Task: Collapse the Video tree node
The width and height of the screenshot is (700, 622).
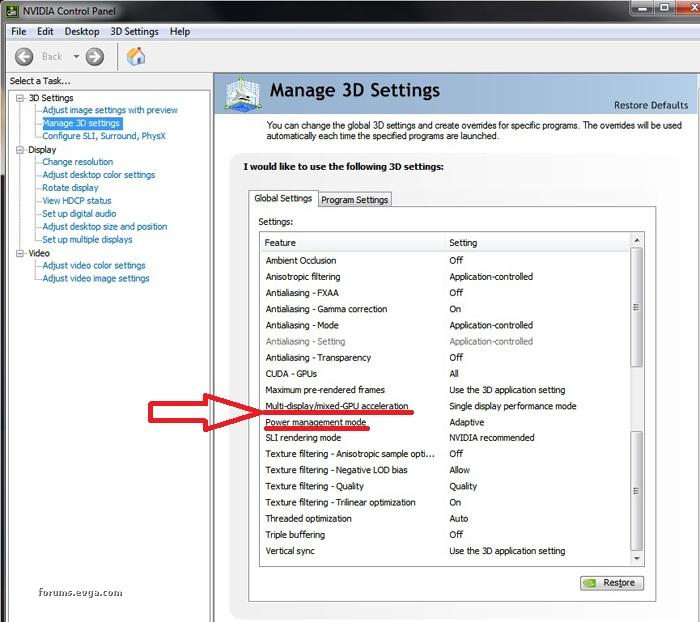Action: [x=20, y=253]
